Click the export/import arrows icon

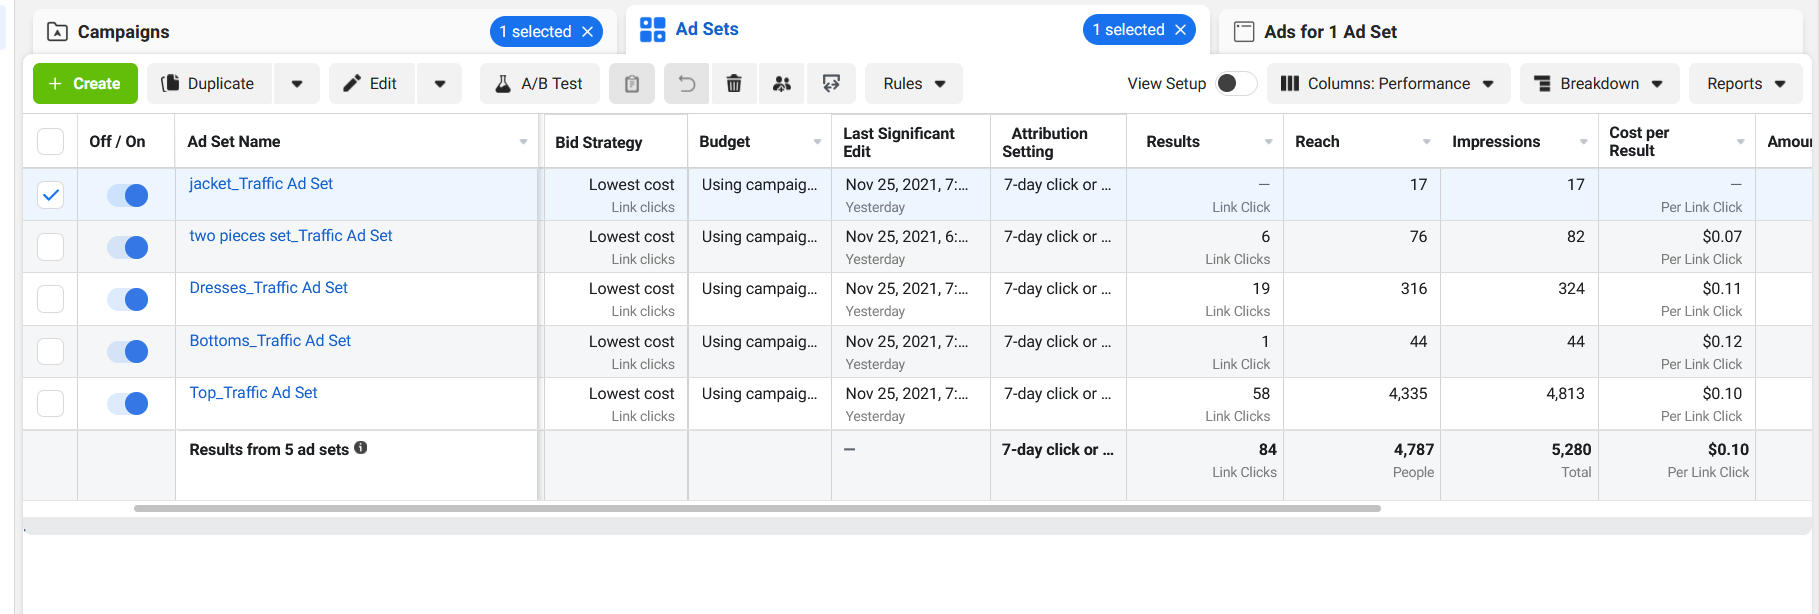(831, 84)
